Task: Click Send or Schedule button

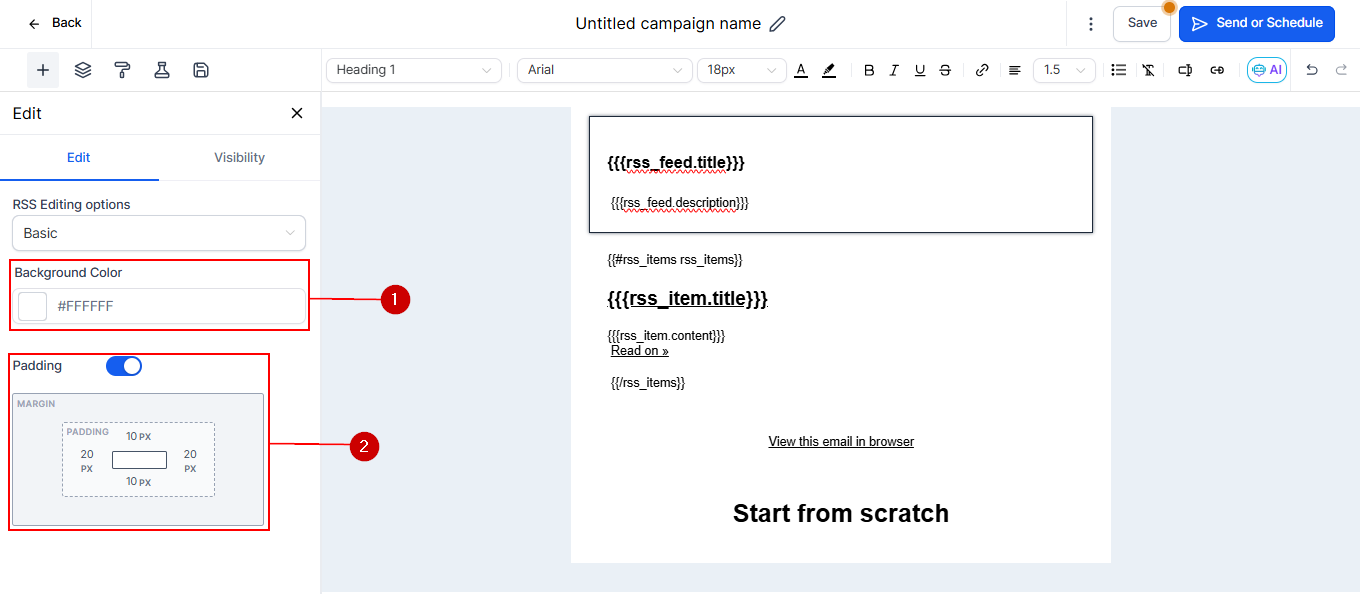Action: [x=1257, y=23]
